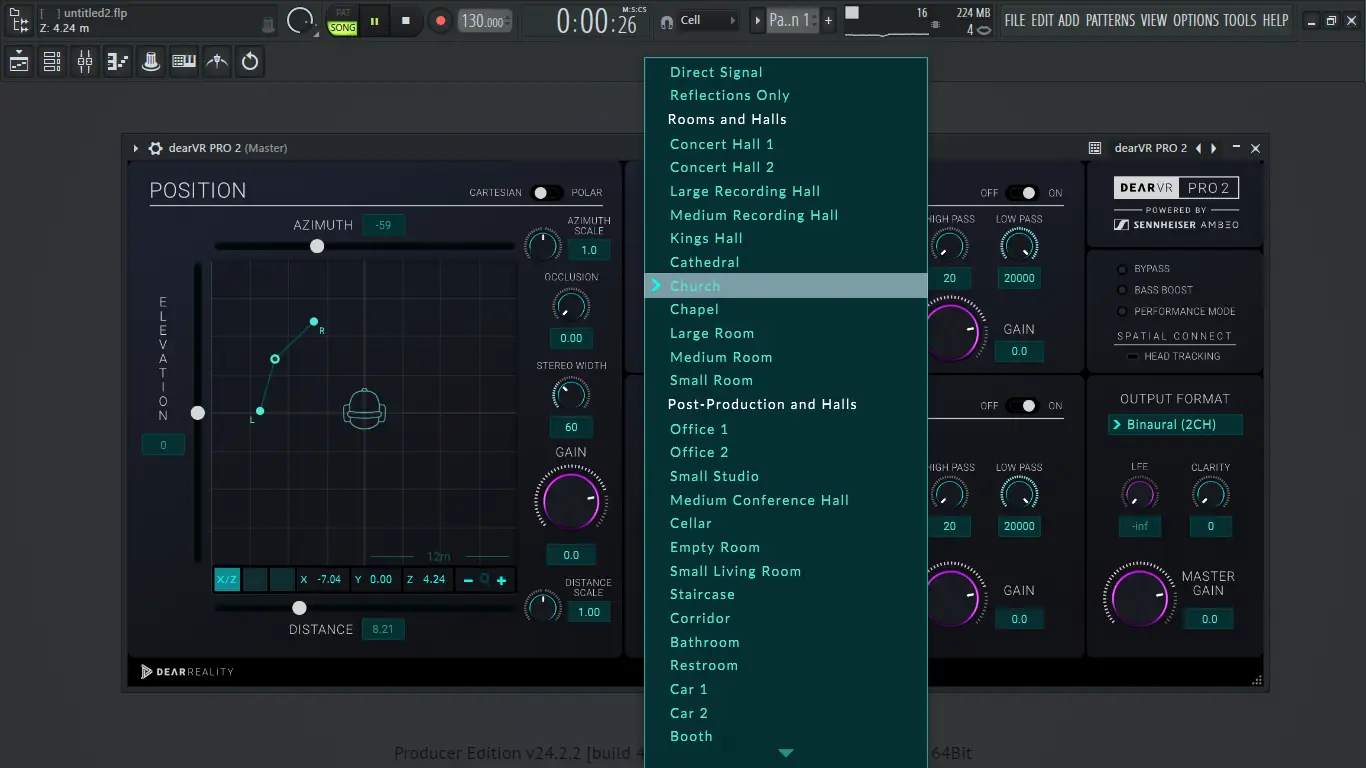Click the record button

click(440, 20)
